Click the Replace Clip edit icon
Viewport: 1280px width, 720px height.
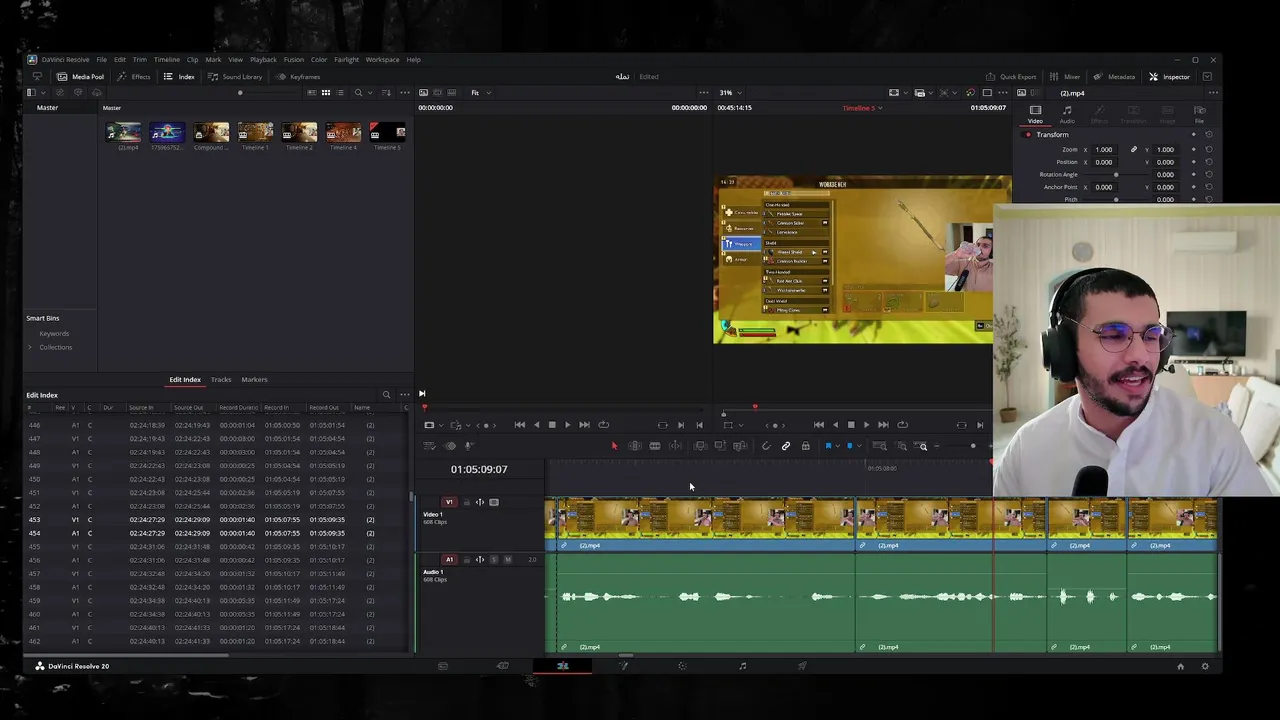point(740,446)
